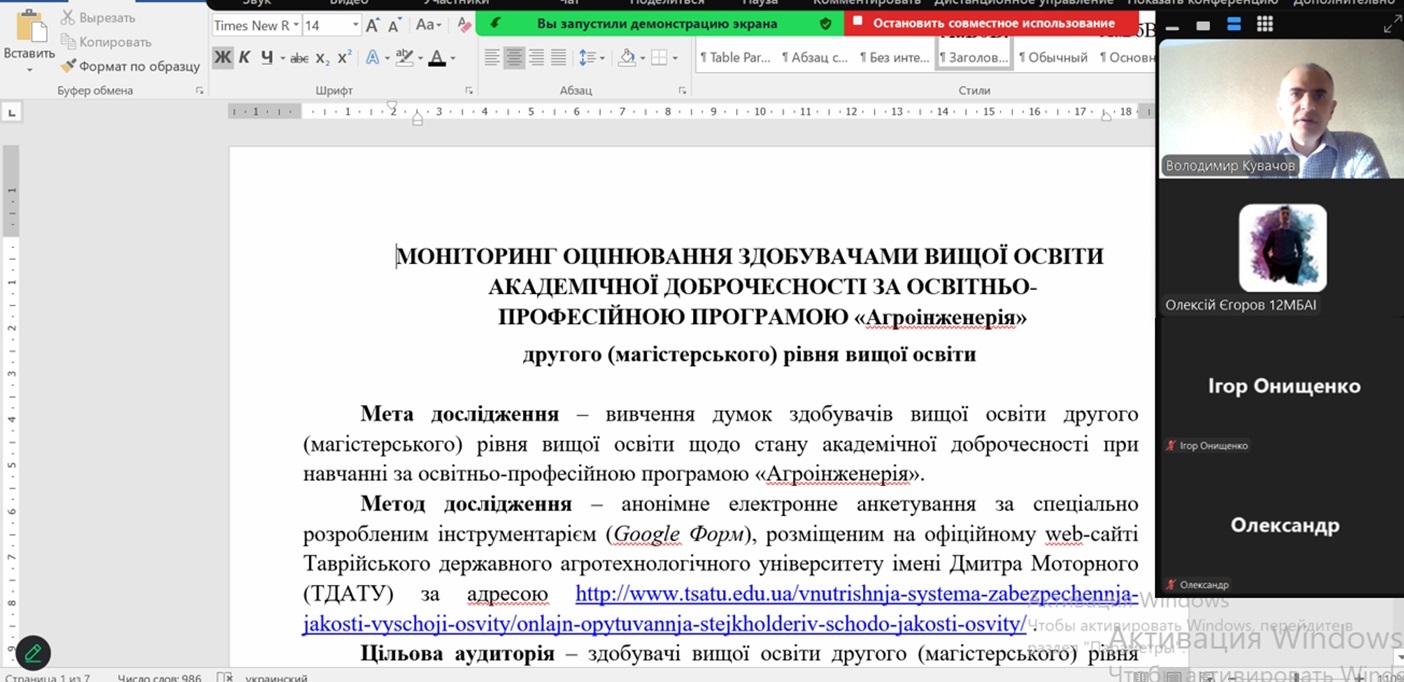
Task: Toggle italic (К) formatting
Action: (245, 58)
